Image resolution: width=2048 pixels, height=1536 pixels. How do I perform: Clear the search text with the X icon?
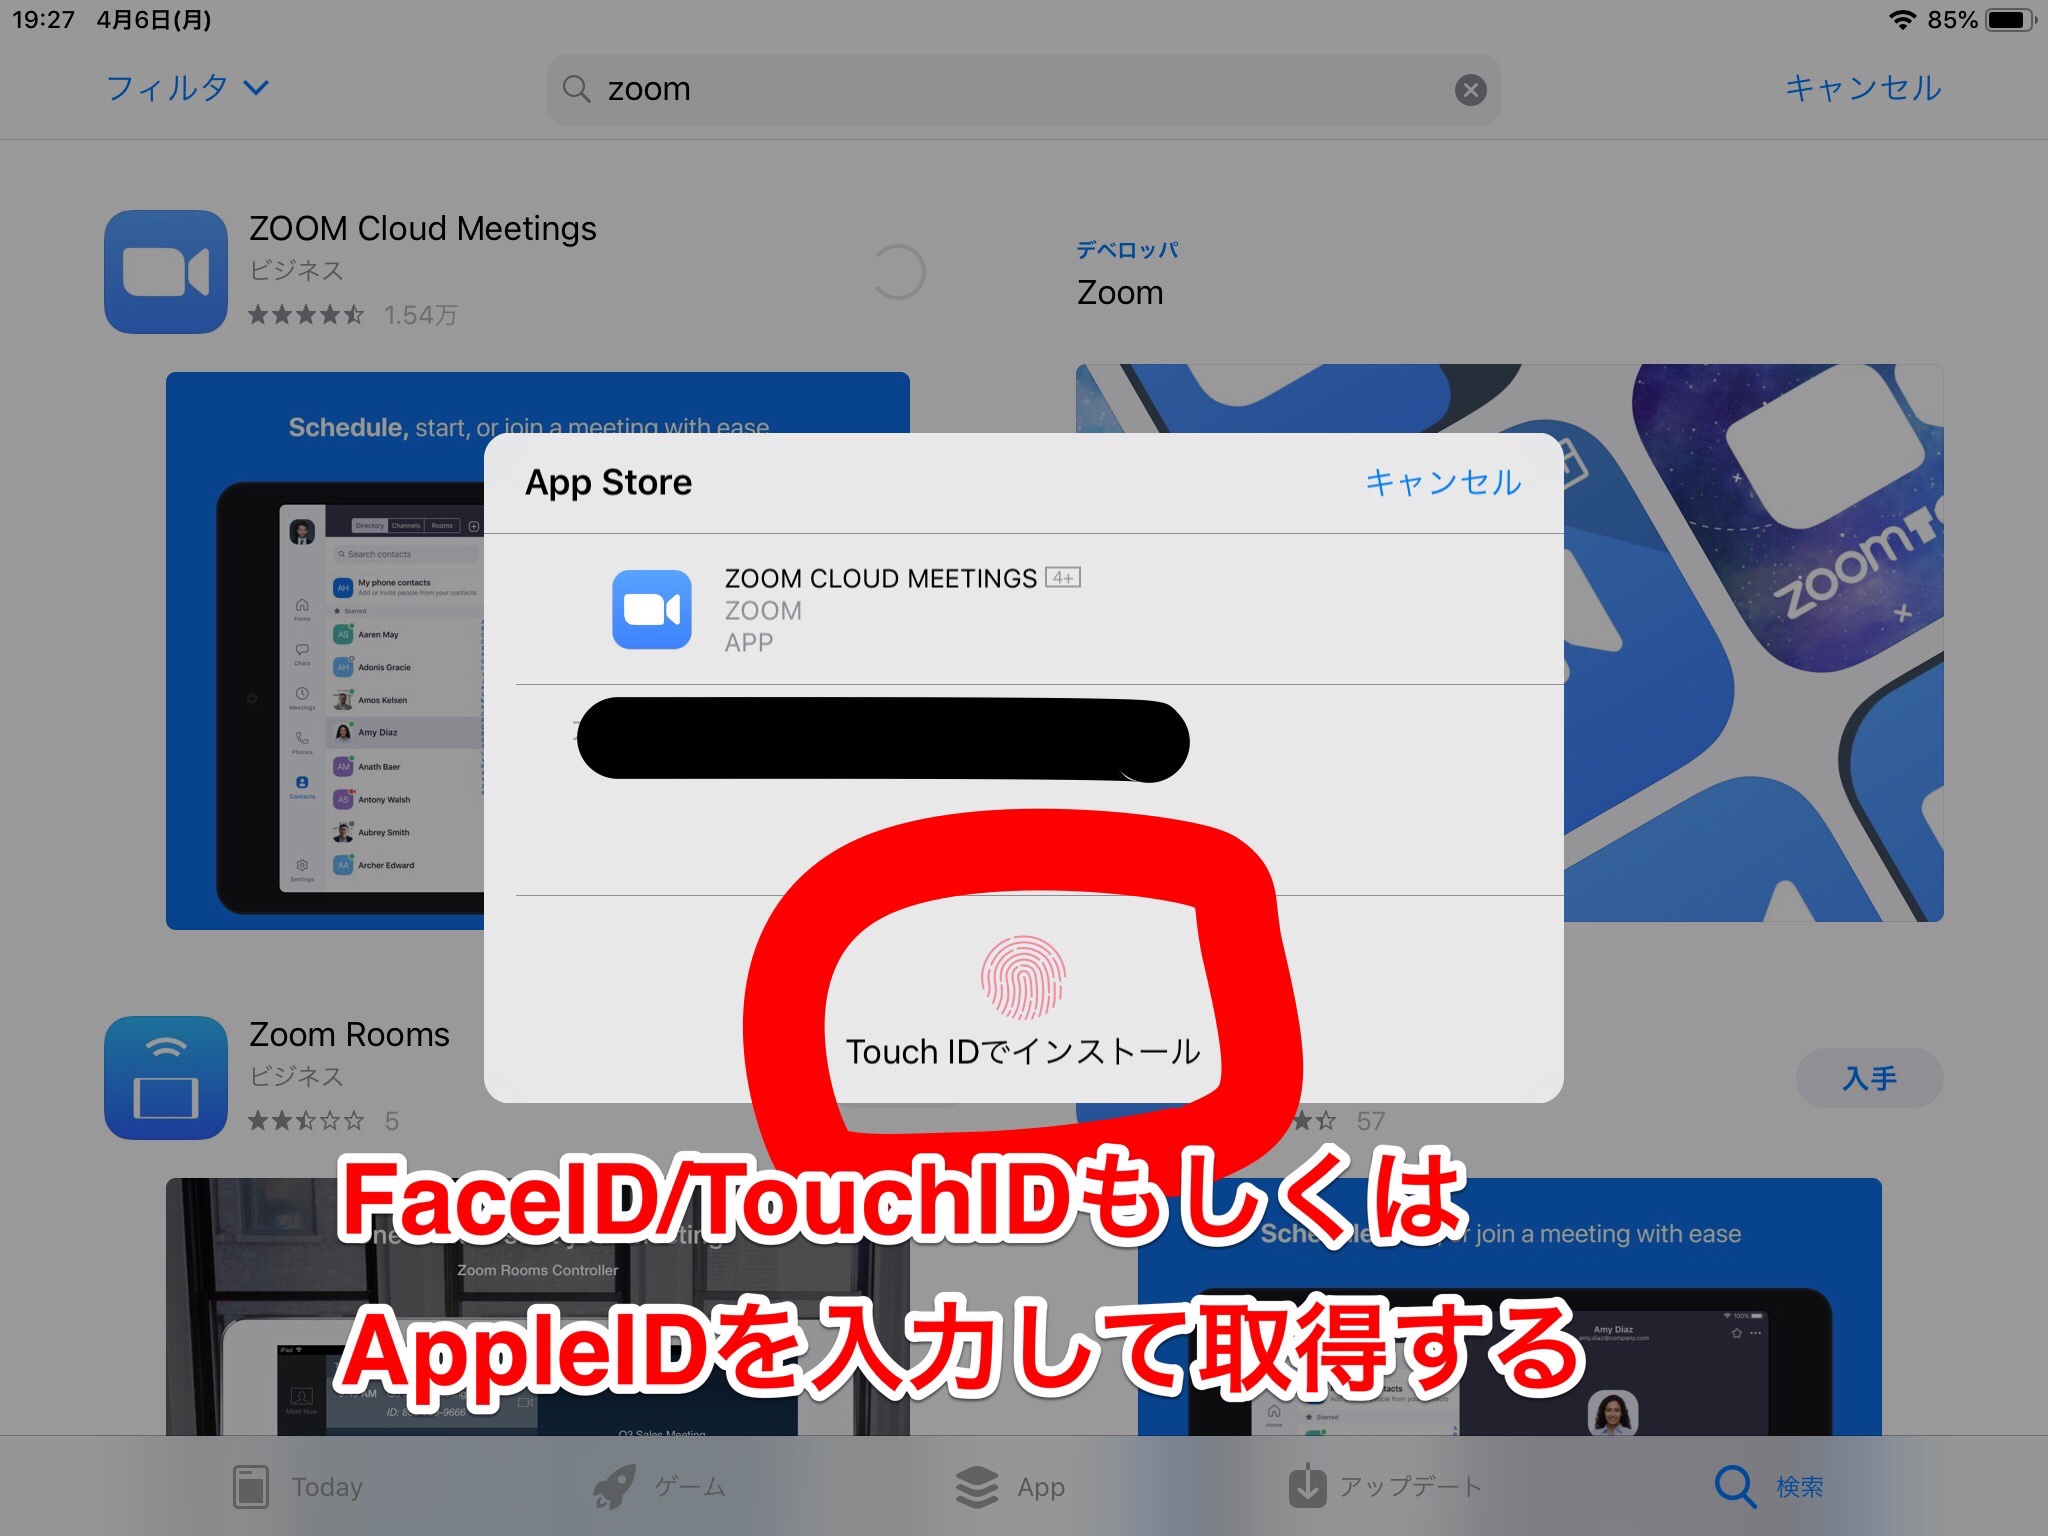point(1470,90)
